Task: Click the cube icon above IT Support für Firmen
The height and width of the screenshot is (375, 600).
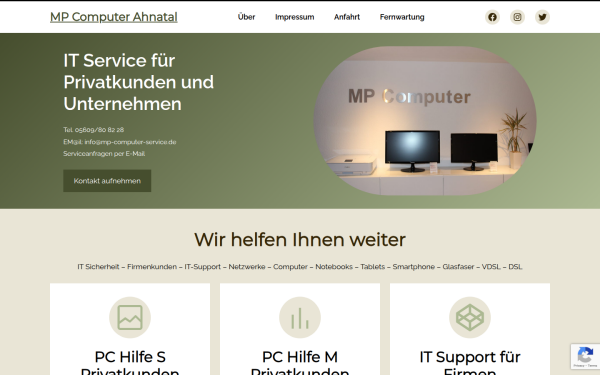Action: [x=470, y=317]
